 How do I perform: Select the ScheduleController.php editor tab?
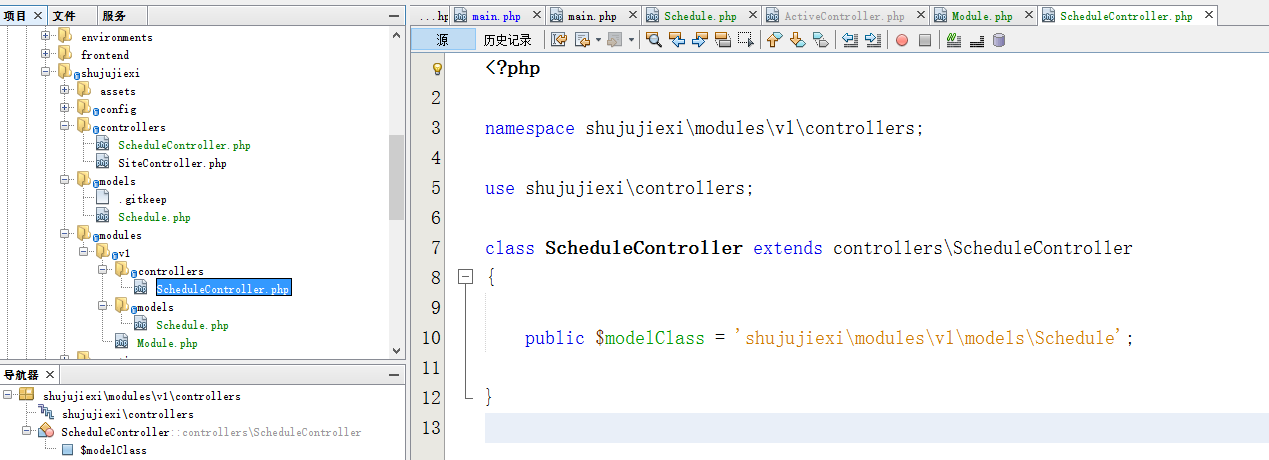coord(1125,16)
